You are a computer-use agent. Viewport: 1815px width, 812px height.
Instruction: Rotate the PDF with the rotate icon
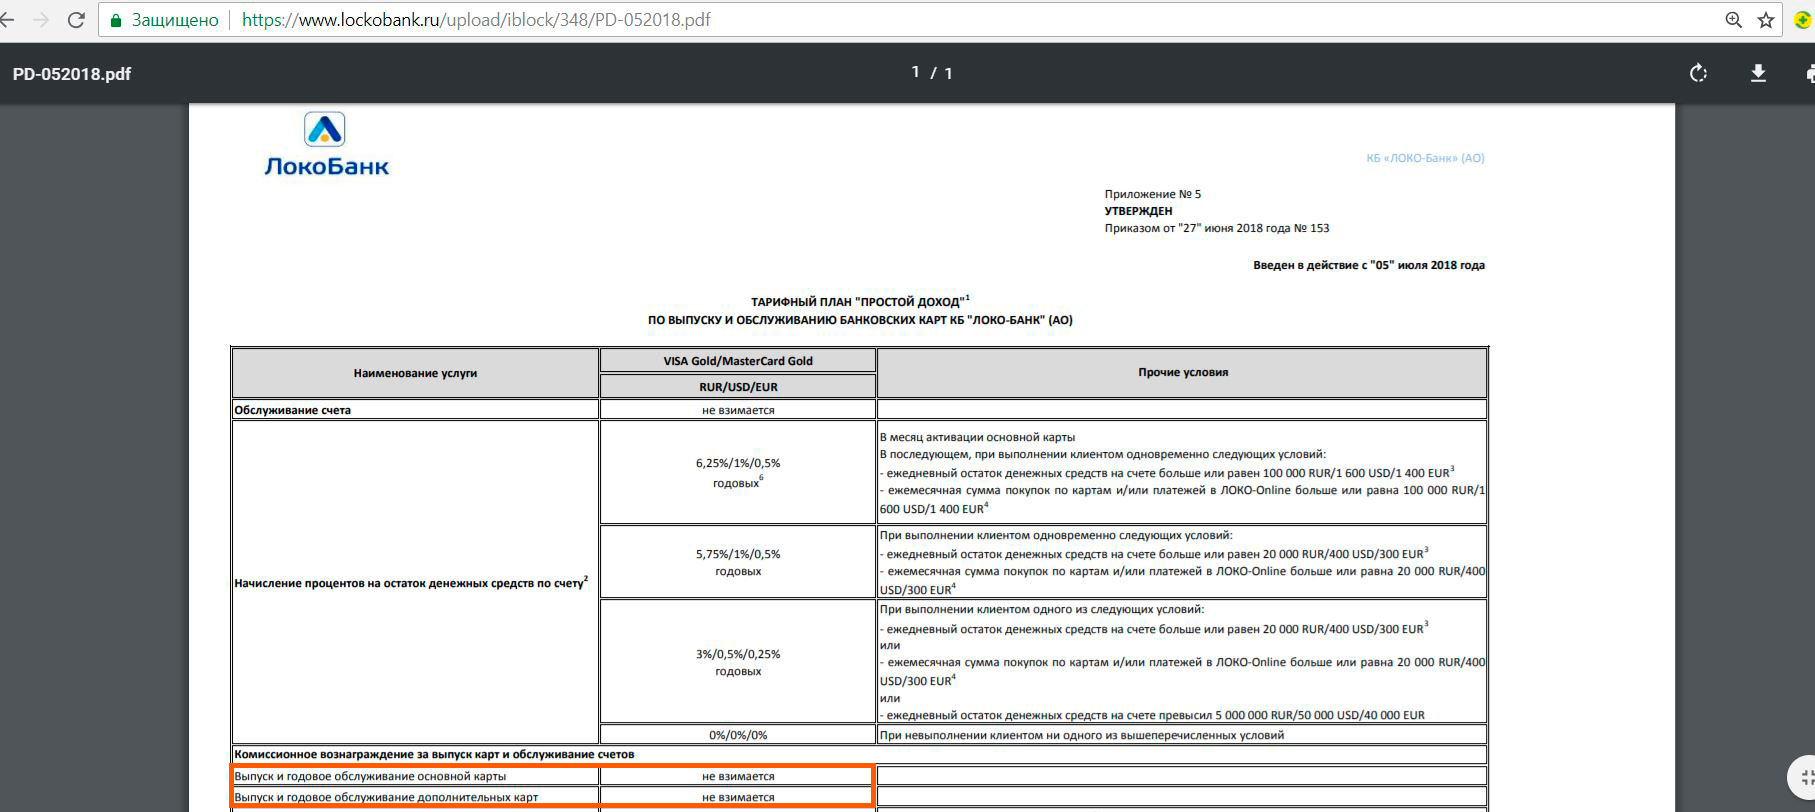[x=1698, y=73]
